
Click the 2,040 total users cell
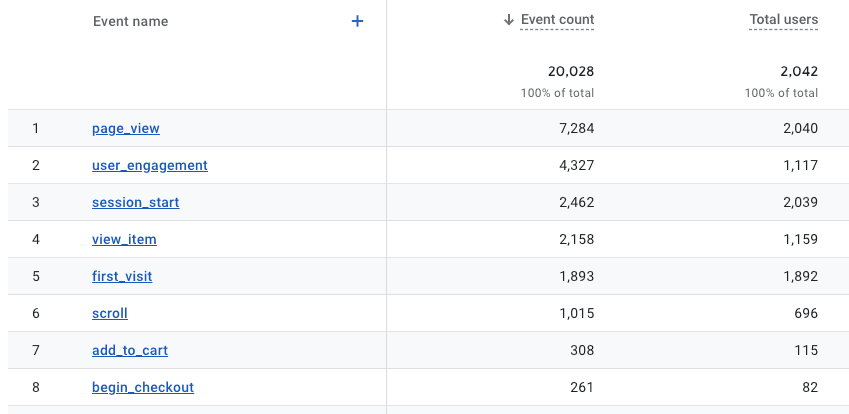[800, 128]
